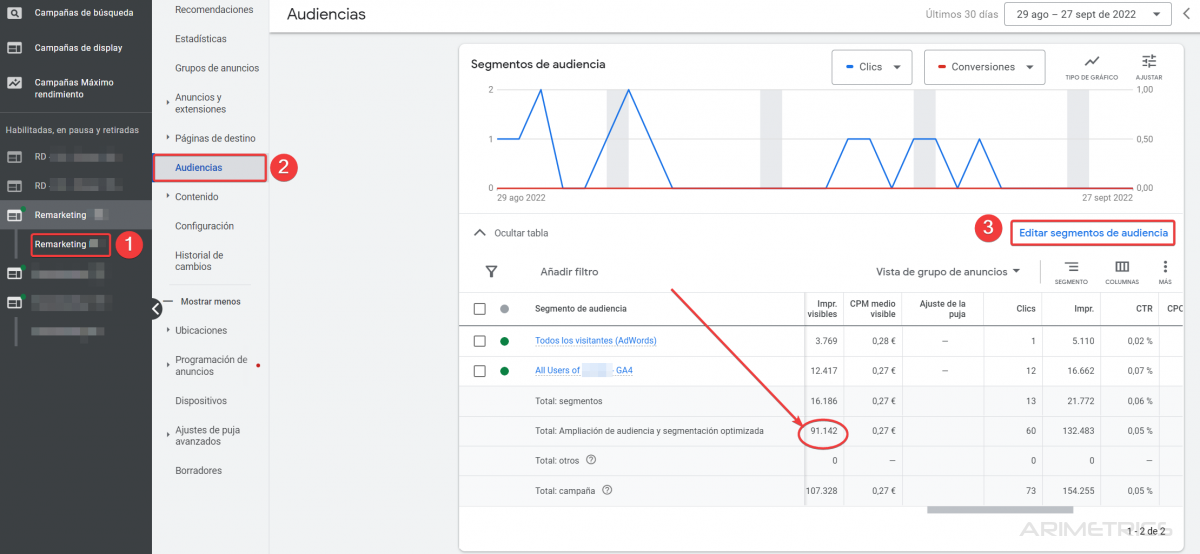Viewport: 1200px width, 554px height.
Task: Click the 107.328 campaign total value
Action: coord(821,491)
